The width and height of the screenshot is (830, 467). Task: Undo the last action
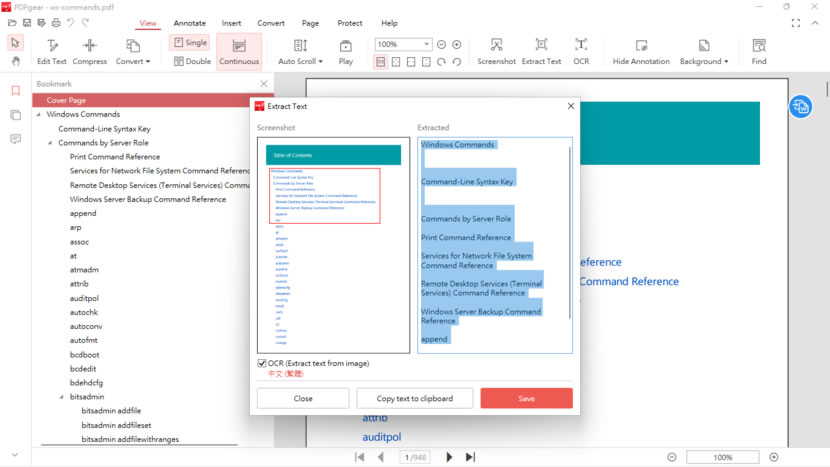(x=70, y=23)
